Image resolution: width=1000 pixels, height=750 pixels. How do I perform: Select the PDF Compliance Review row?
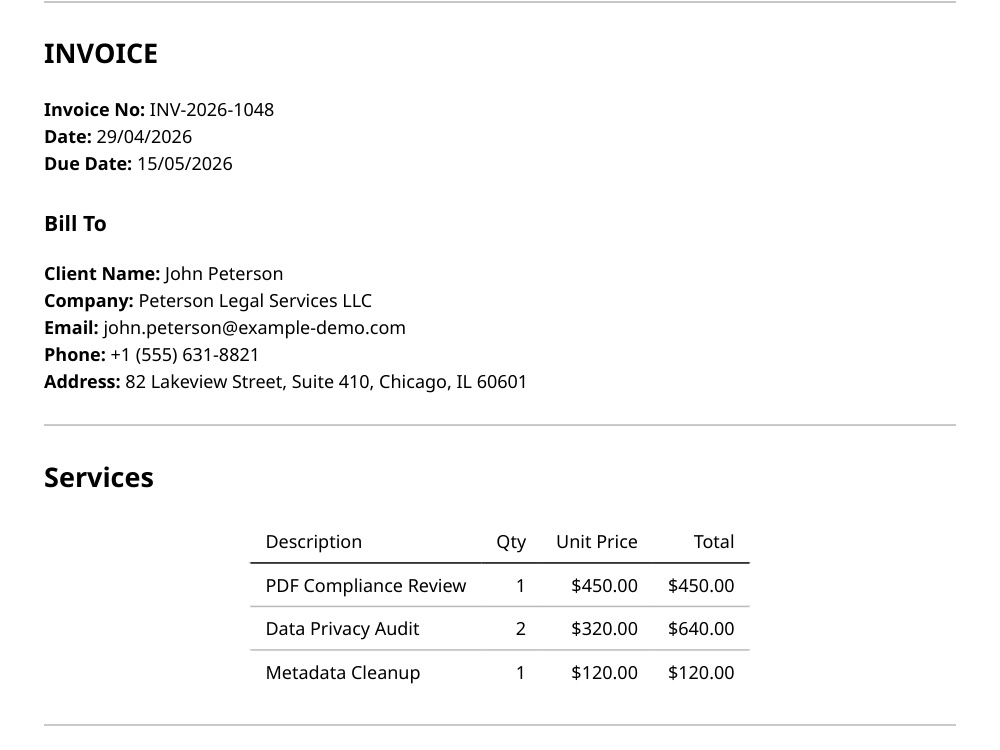click(500, 585)
